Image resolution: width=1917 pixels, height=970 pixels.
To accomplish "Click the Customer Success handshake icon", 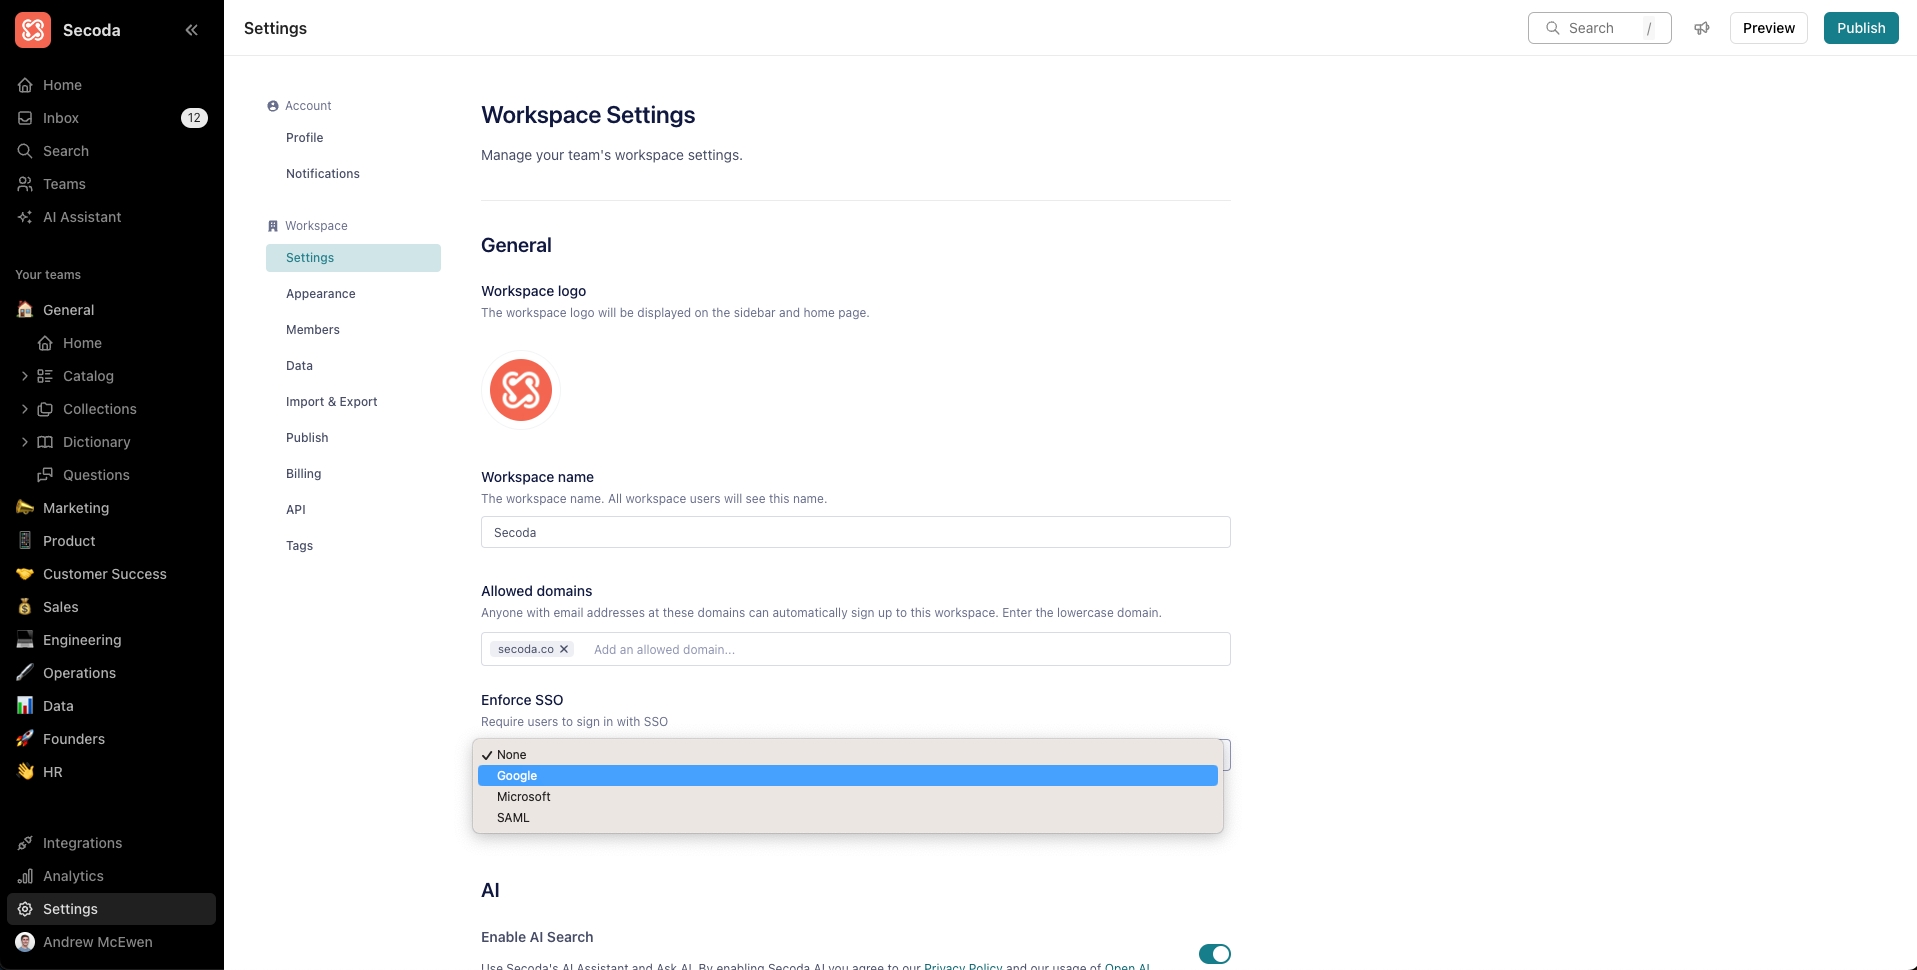I will [x=25, y=574].
